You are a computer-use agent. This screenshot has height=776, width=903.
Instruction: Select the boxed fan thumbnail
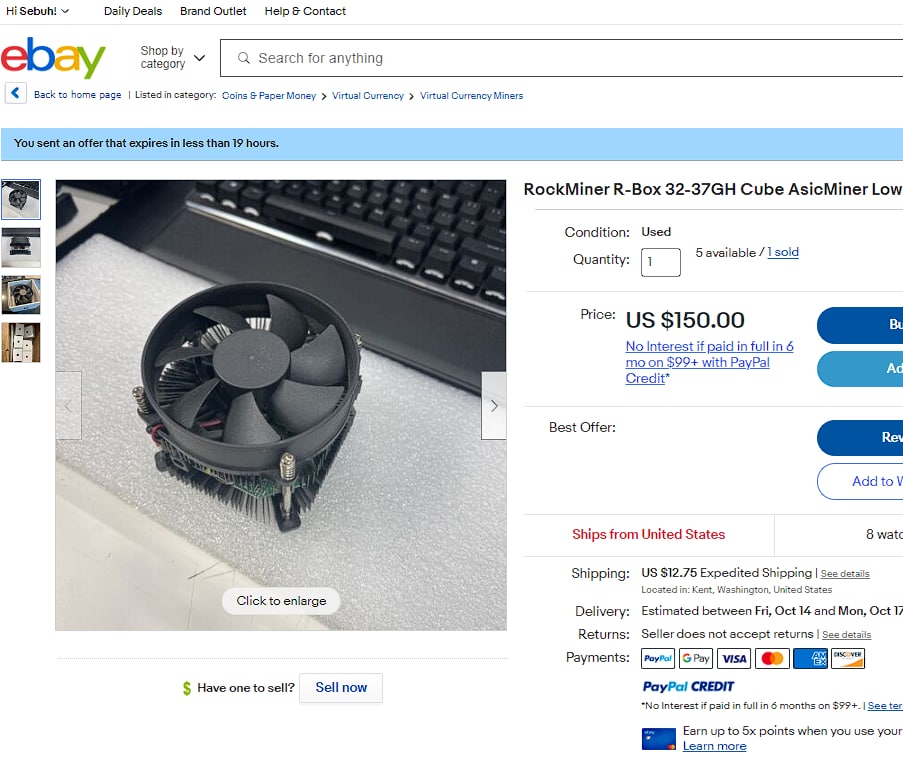pos(21,295)
